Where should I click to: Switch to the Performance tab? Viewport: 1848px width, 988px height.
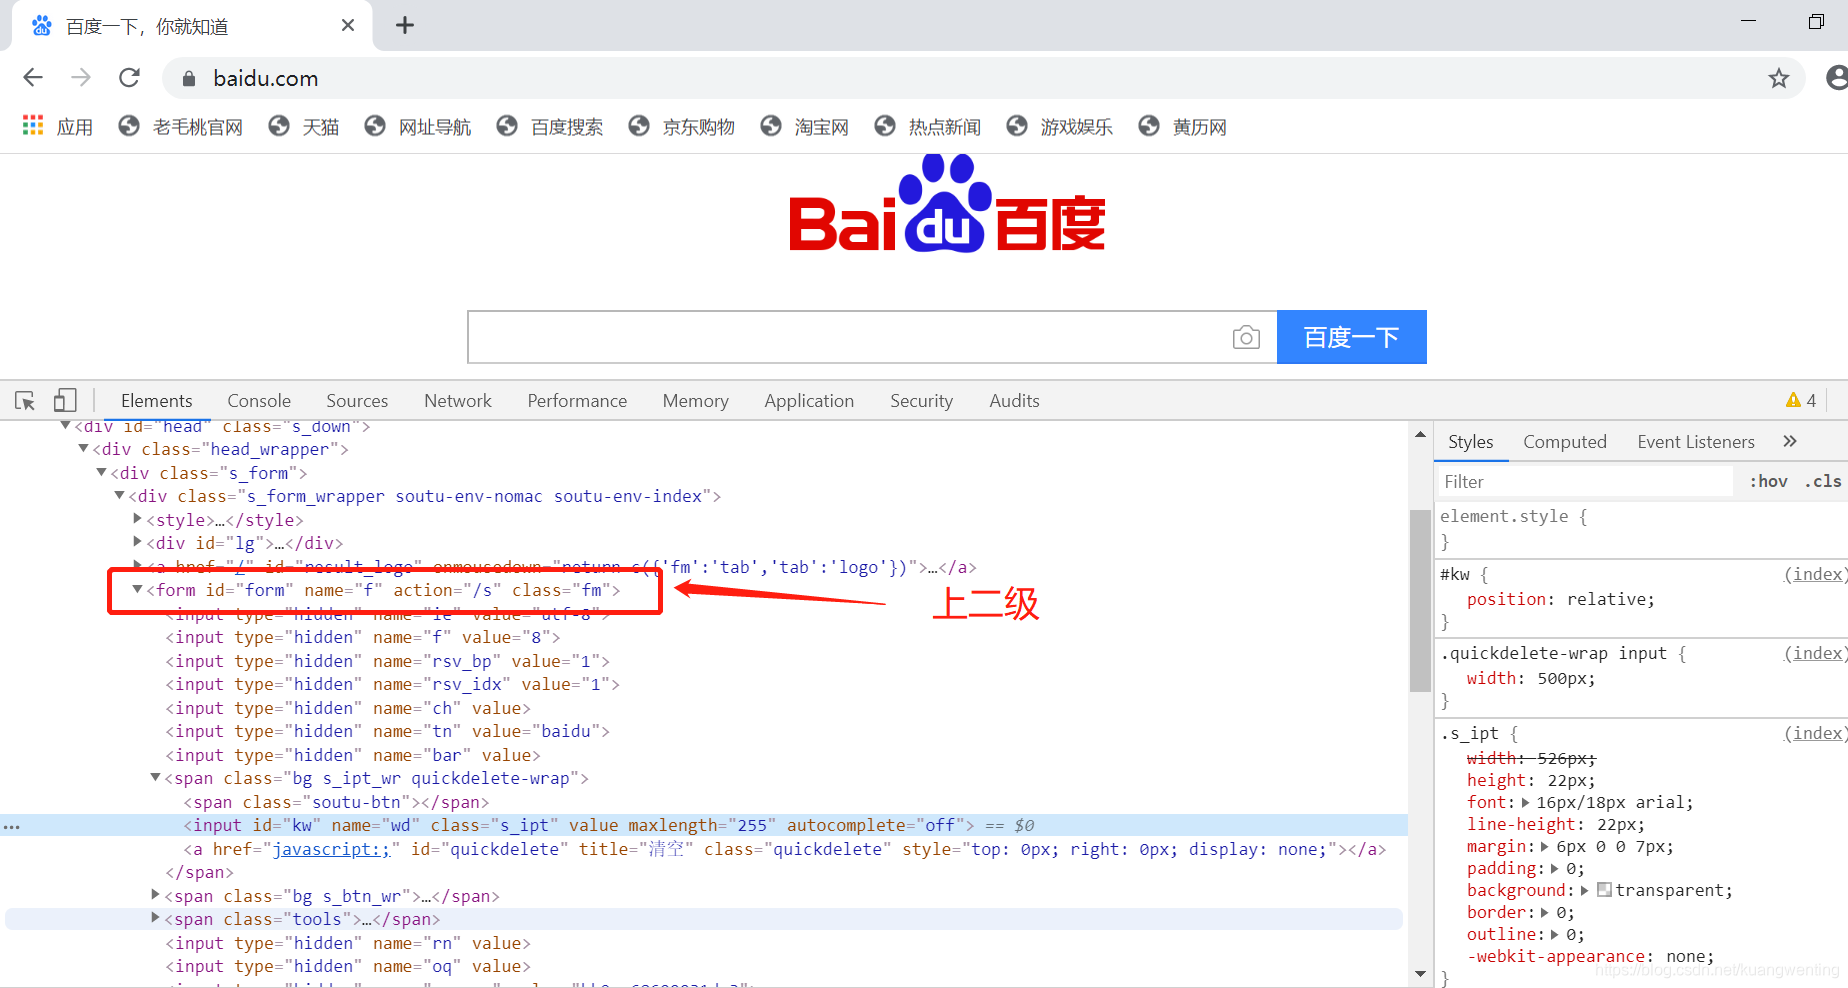point(577,401)
